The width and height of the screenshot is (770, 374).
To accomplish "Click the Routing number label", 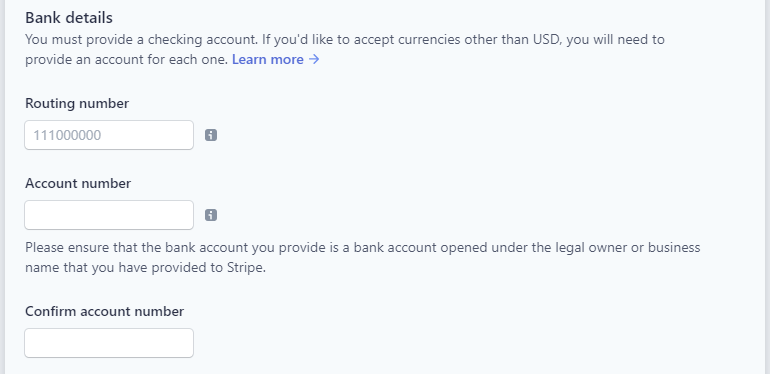I will pyautogui.click(x=77, y=104).
